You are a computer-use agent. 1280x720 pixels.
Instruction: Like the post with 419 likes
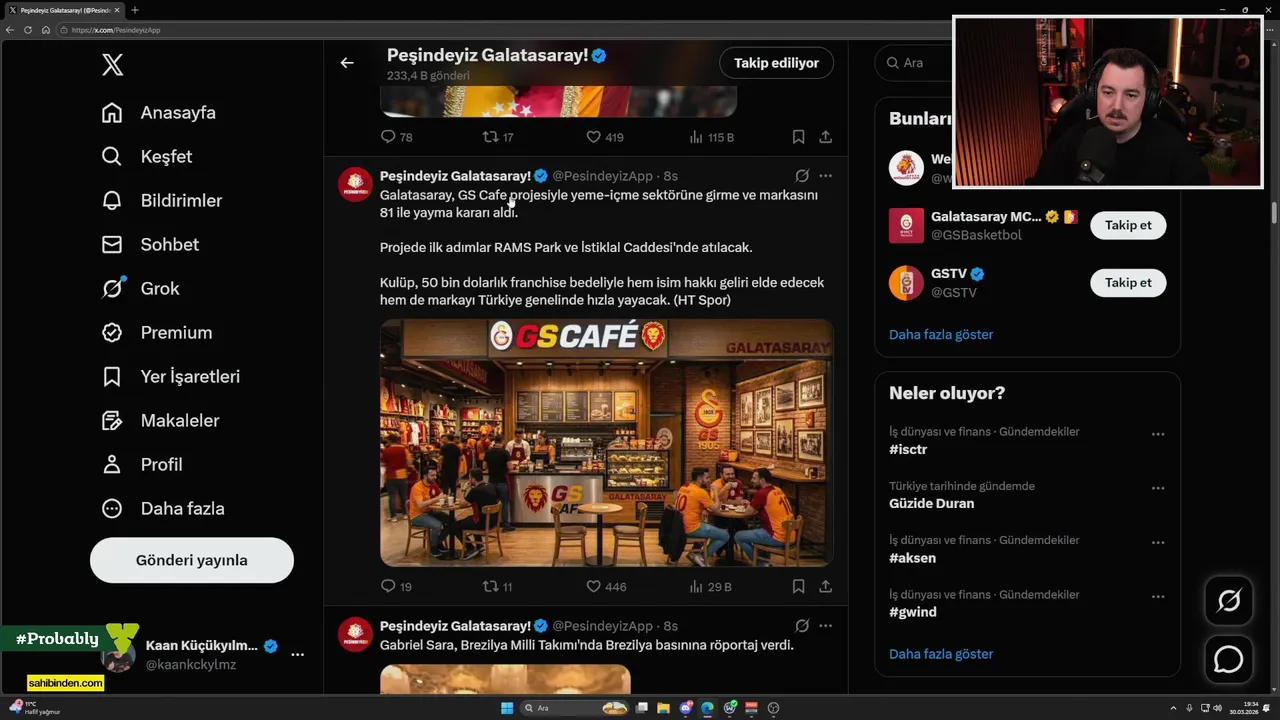(x=604, y=137)
